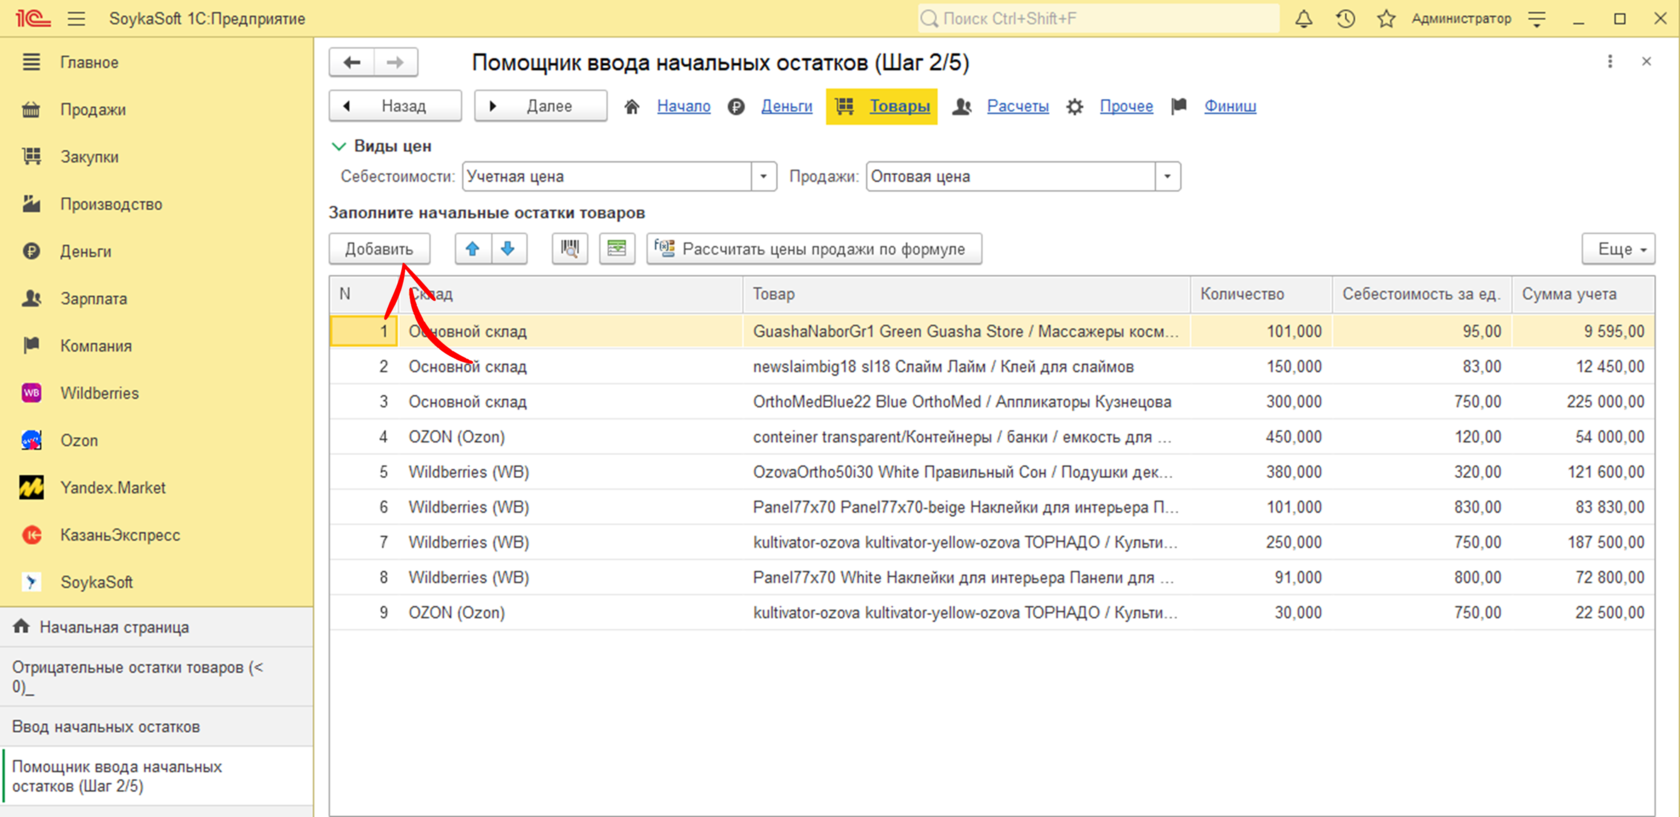Open Ввод начальных остатков tab
1680x817 pixels.
[157, 727]
